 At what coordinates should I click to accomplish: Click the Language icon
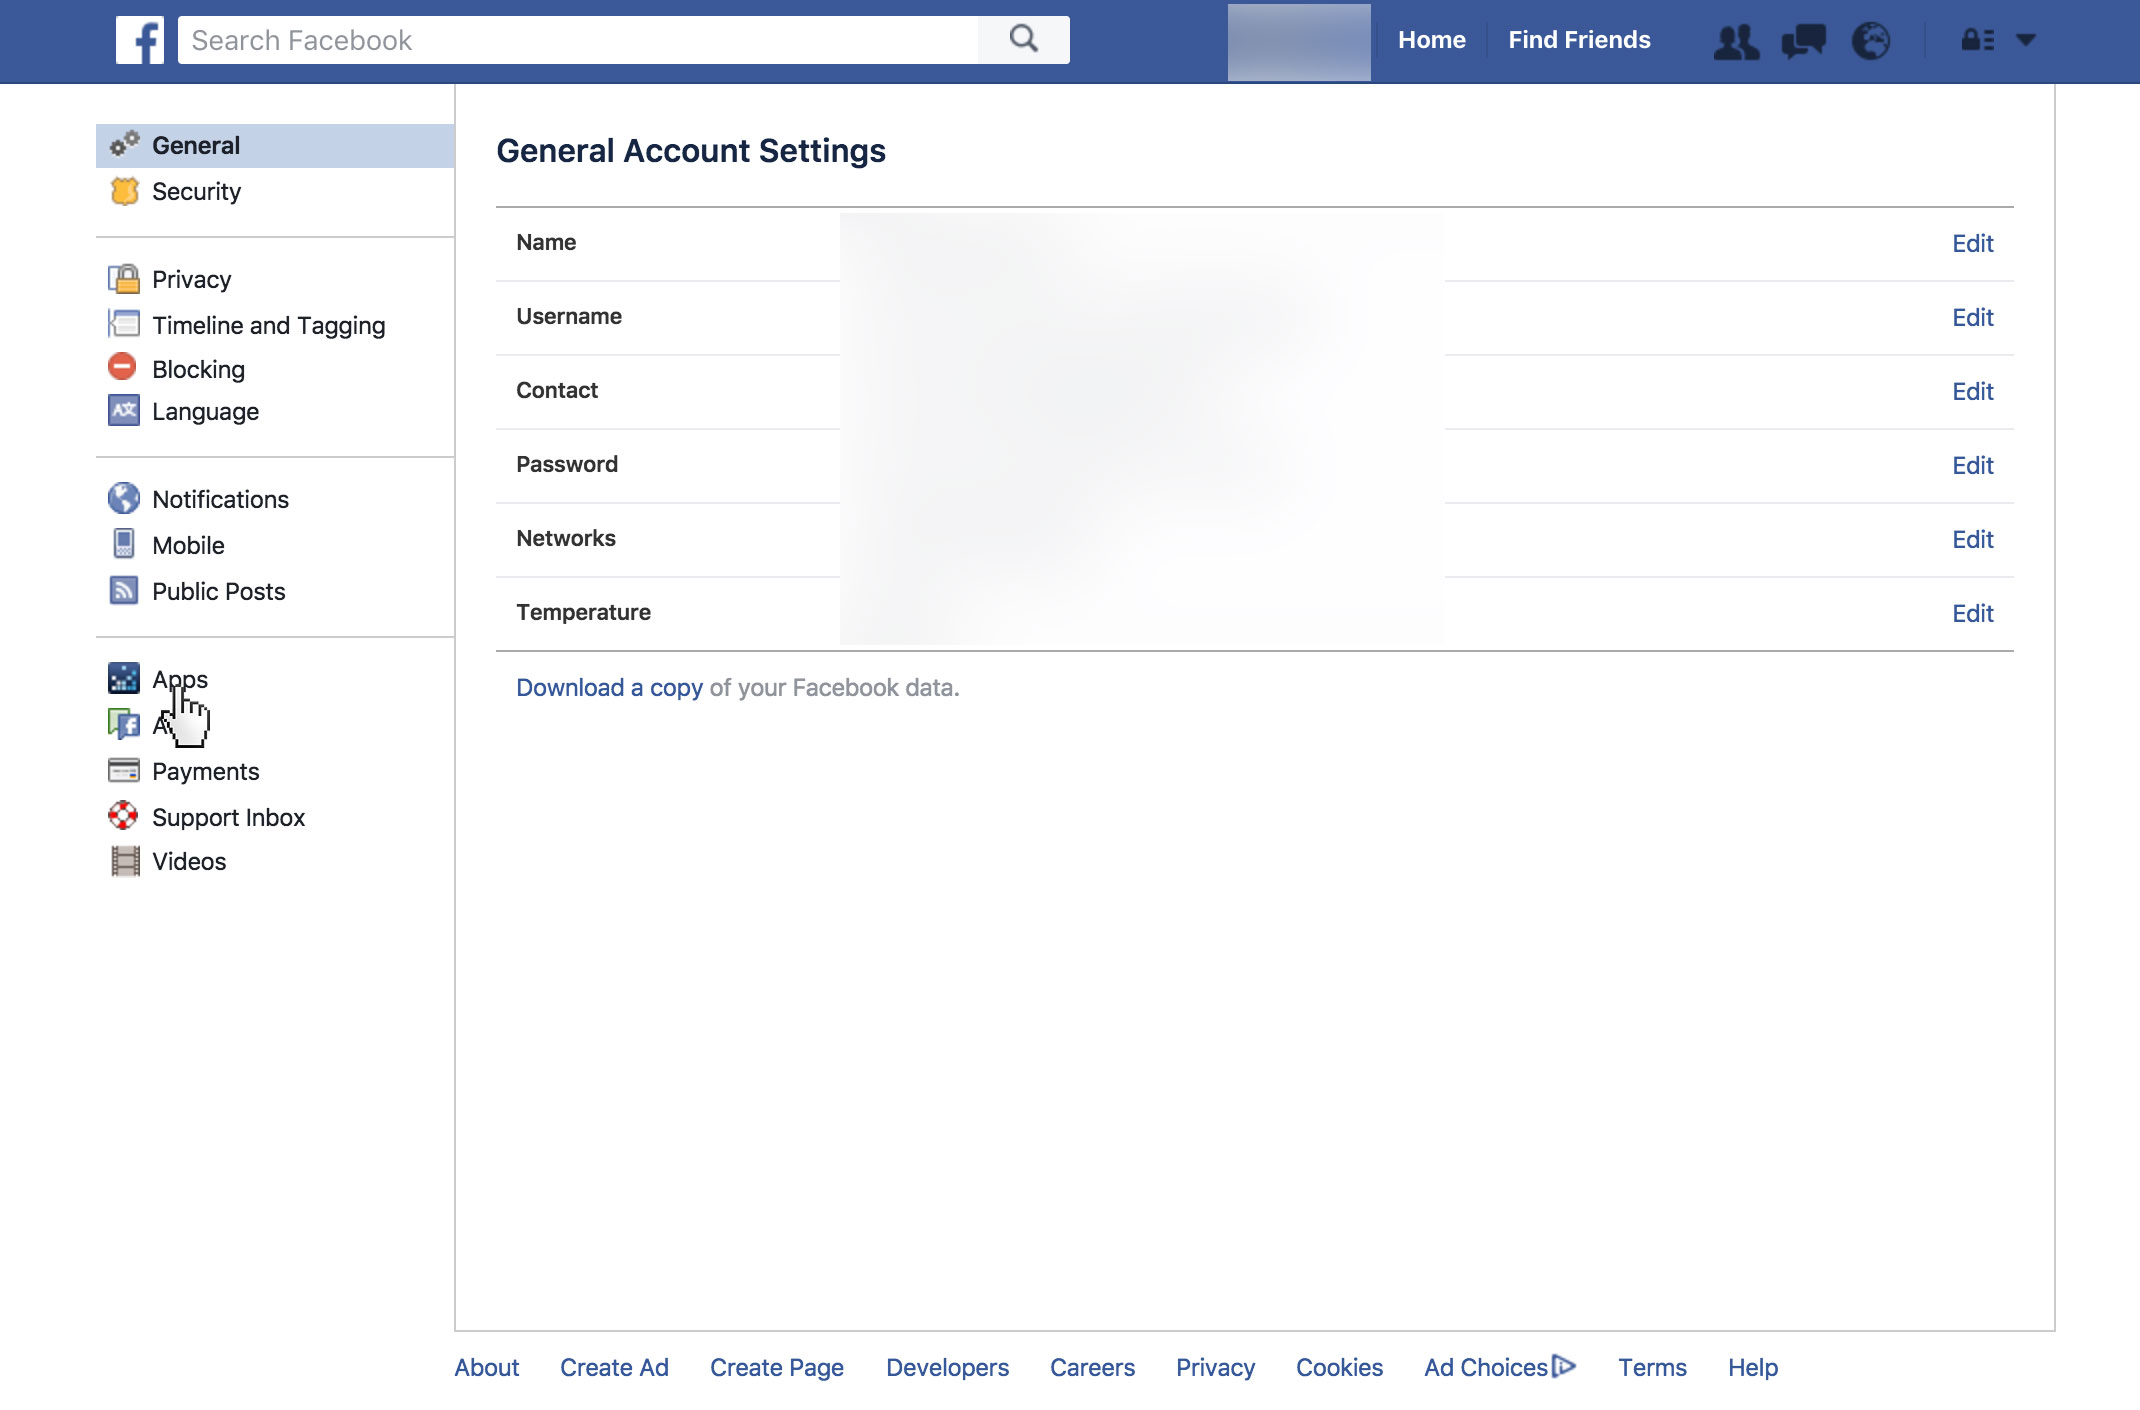(x=124, y=410)
